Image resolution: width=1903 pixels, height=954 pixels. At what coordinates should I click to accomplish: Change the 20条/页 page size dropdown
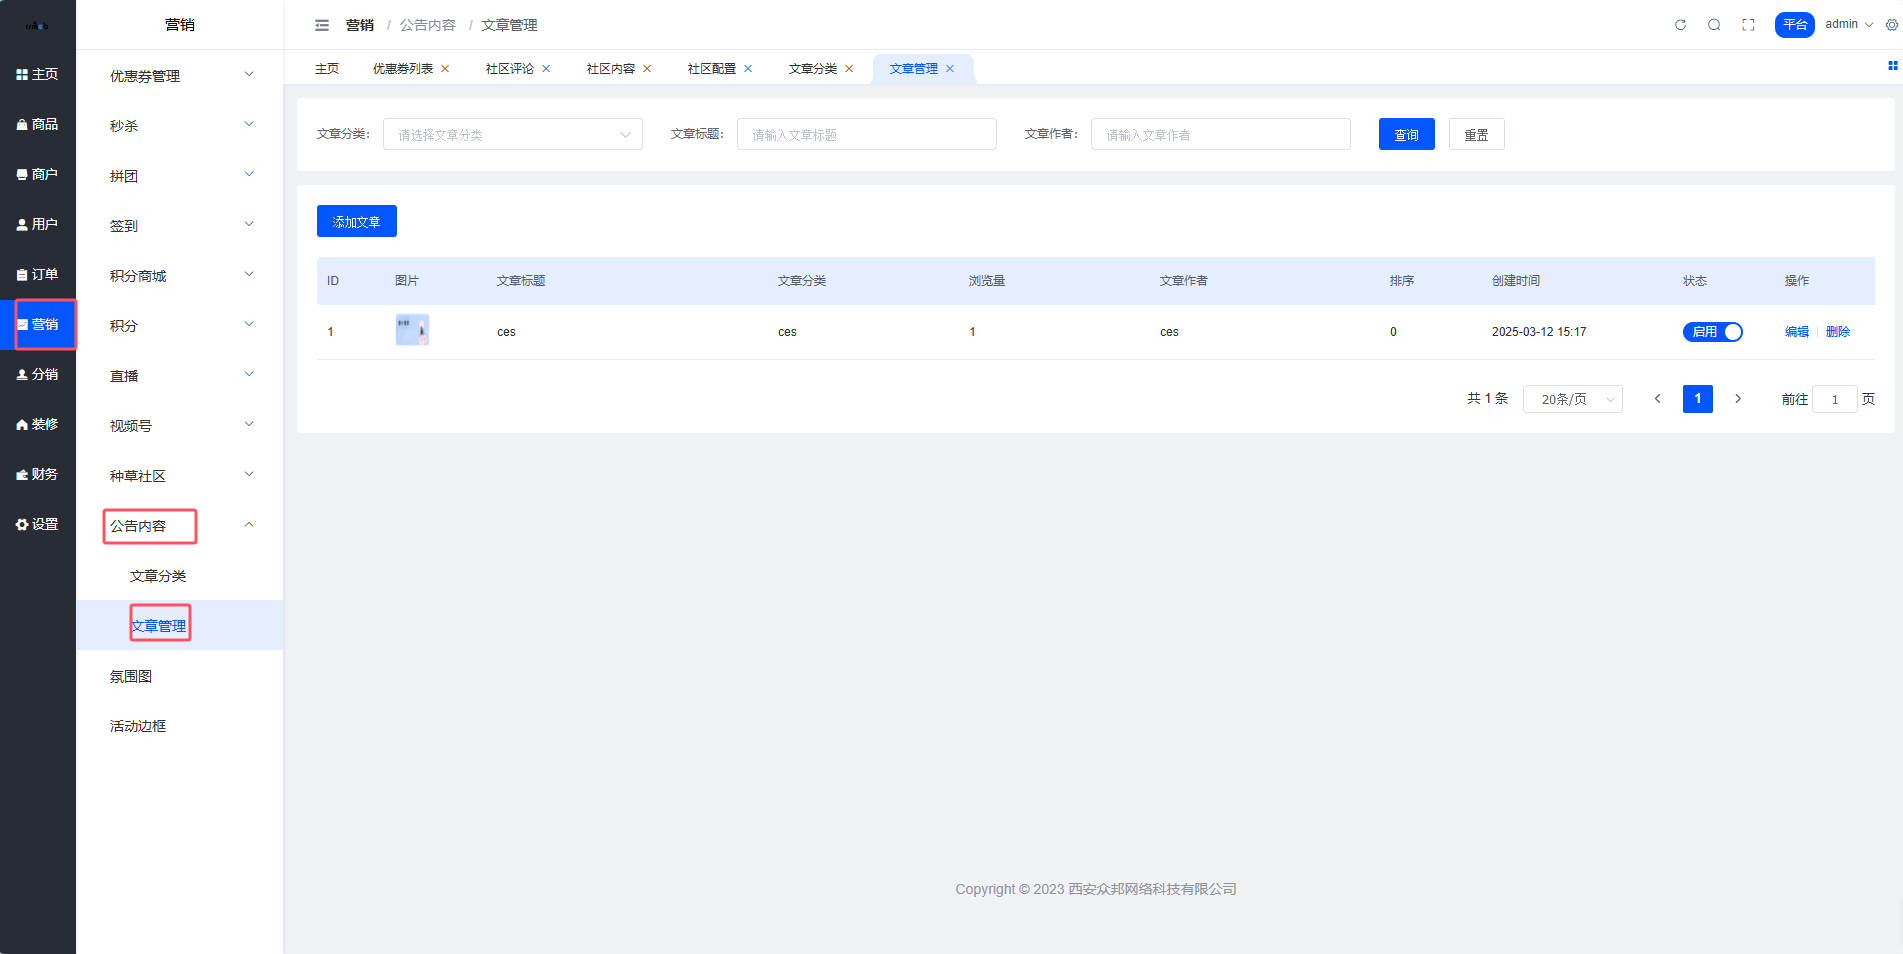1572,399
